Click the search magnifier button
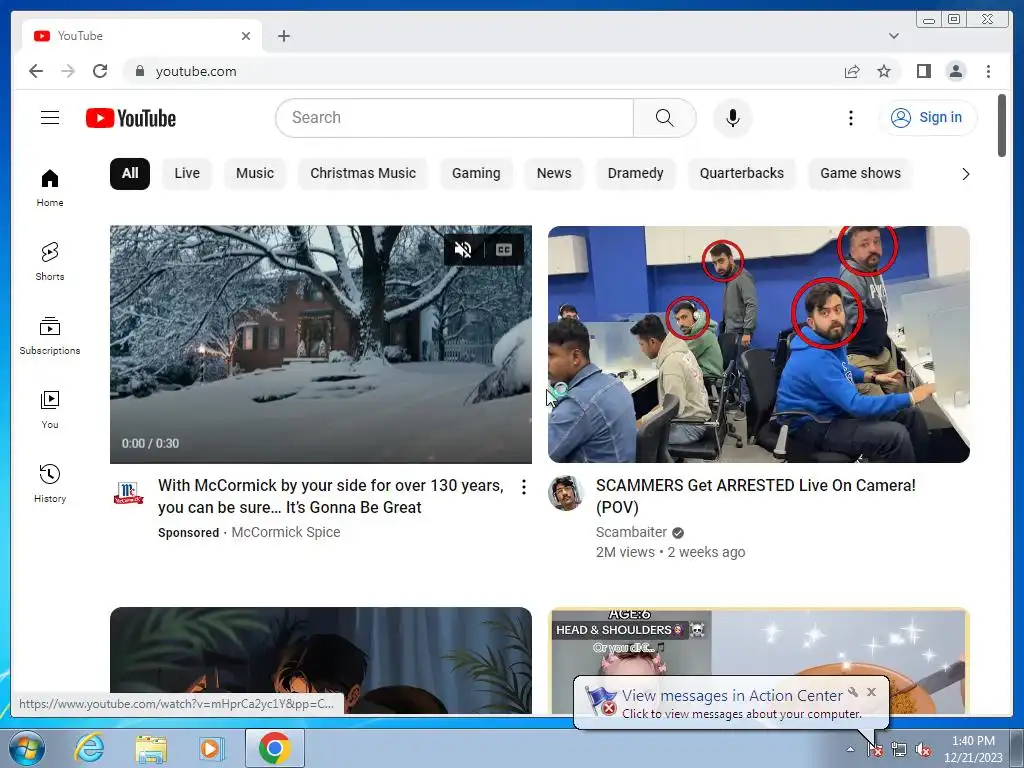 pyautogui.click(x=664, y=118)
